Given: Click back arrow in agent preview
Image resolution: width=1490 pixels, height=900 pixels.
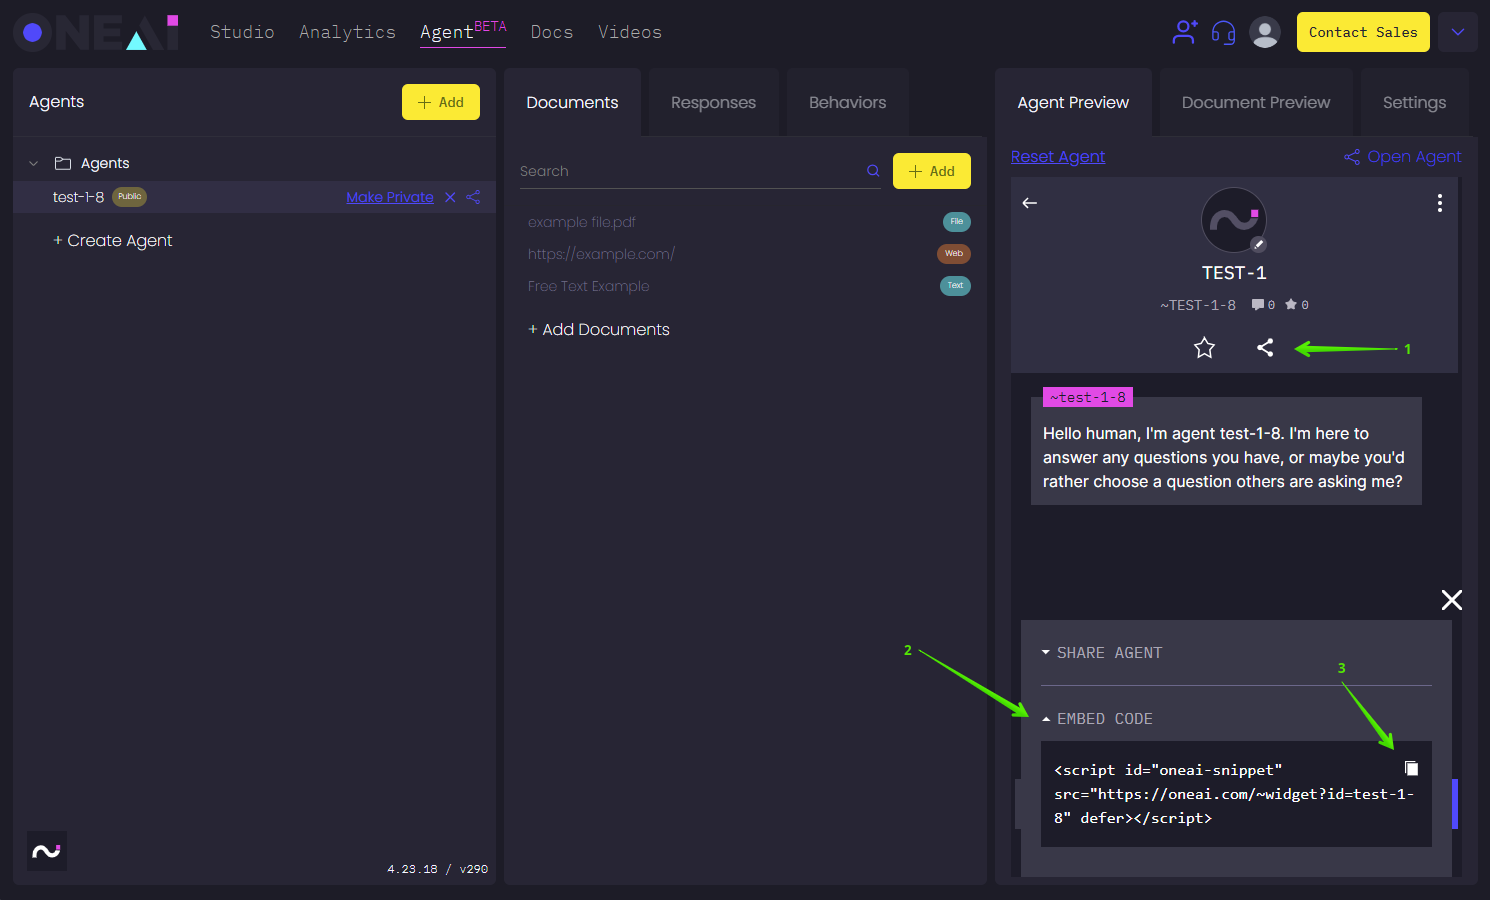Looking at the screenshot, I should [1029, 203].
